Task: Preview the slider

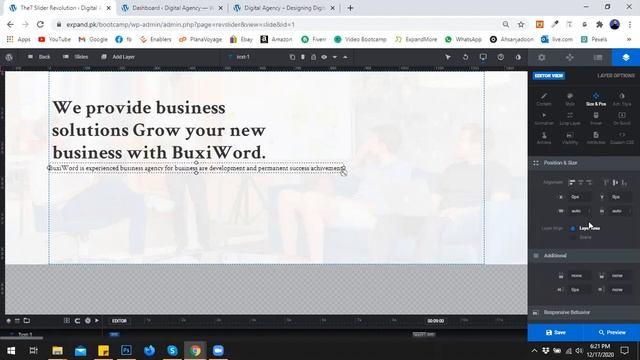Action: pyautogui.click(x=612, y=333)
